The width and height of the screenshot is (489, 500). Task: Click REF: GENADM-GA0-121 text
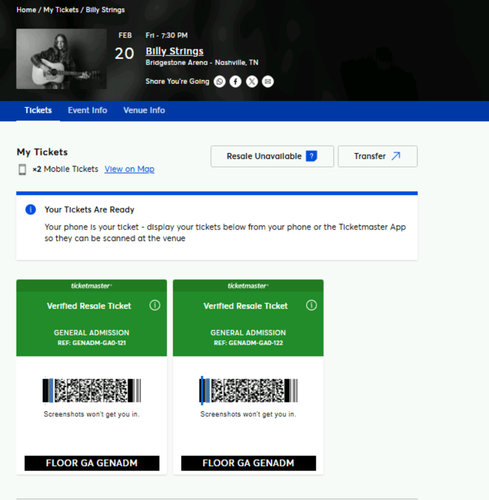click(x=92, y=343)
